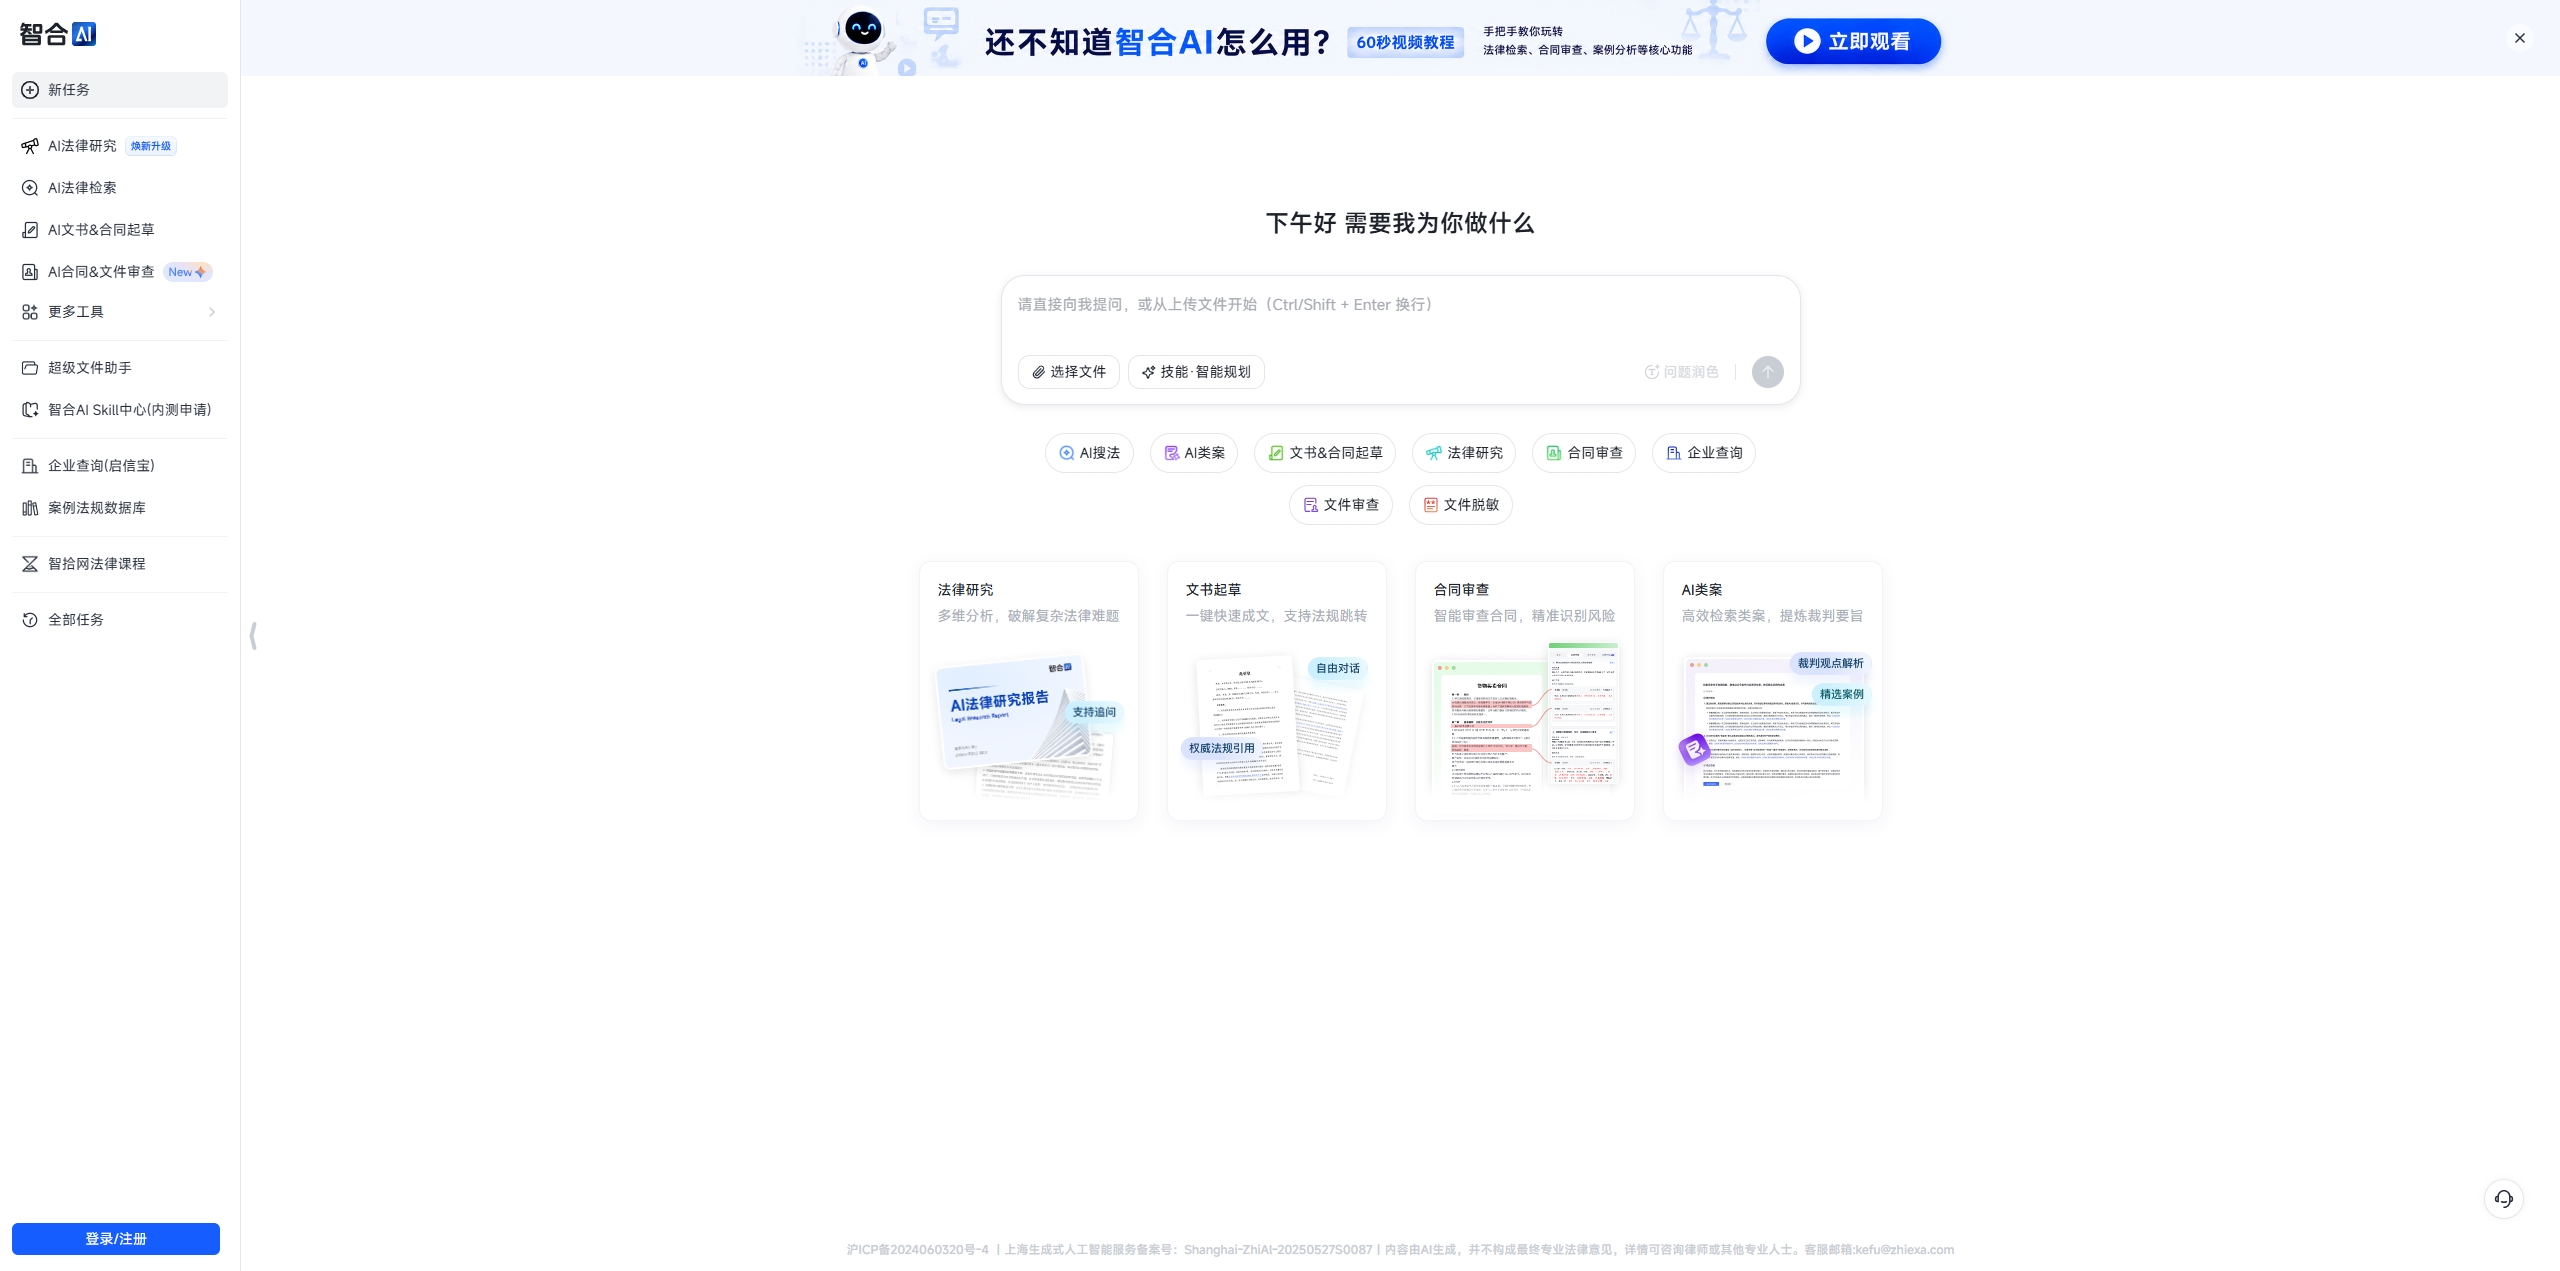Open the 合同审查 feature card
This screenshot has height=1271, width=2560.
click(x=1525, y=691)
